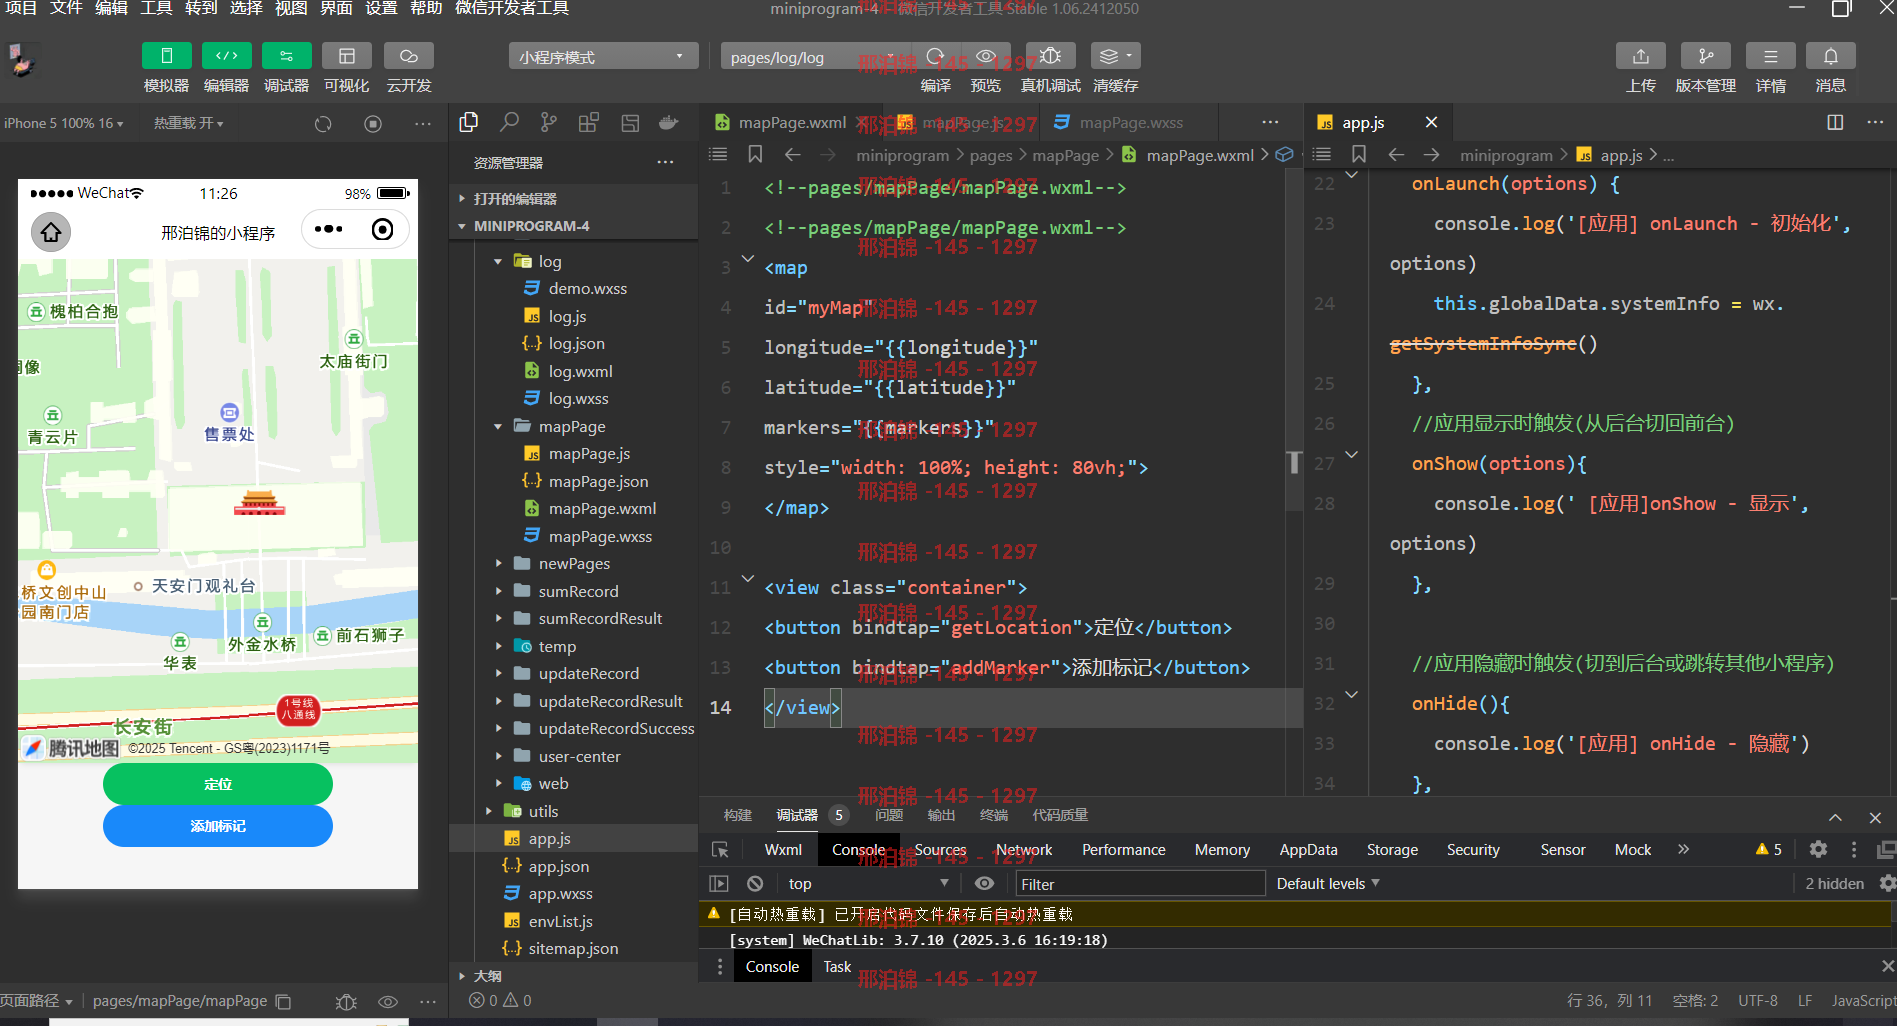Switch to the Storage tab
This screenshot has height=1026, width=1897.
1392,849
